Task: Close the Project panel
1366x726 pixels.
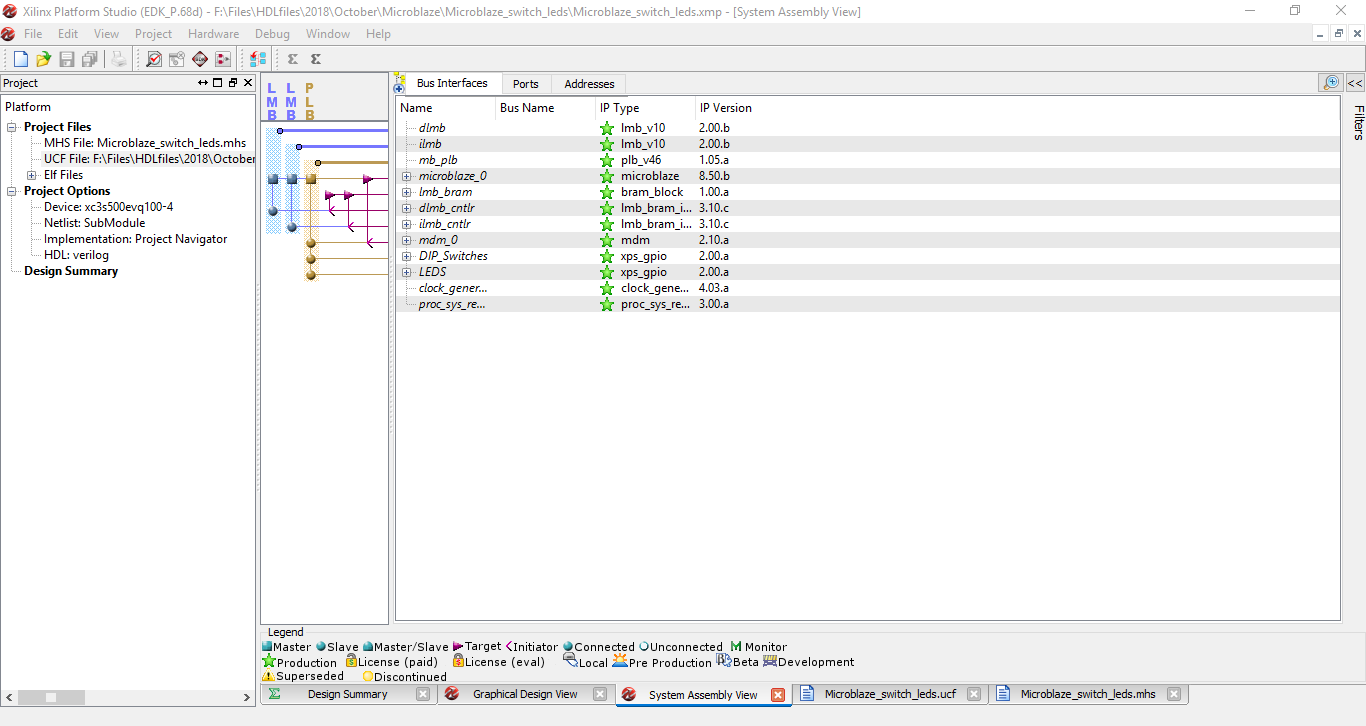Action: coord(248,83)
